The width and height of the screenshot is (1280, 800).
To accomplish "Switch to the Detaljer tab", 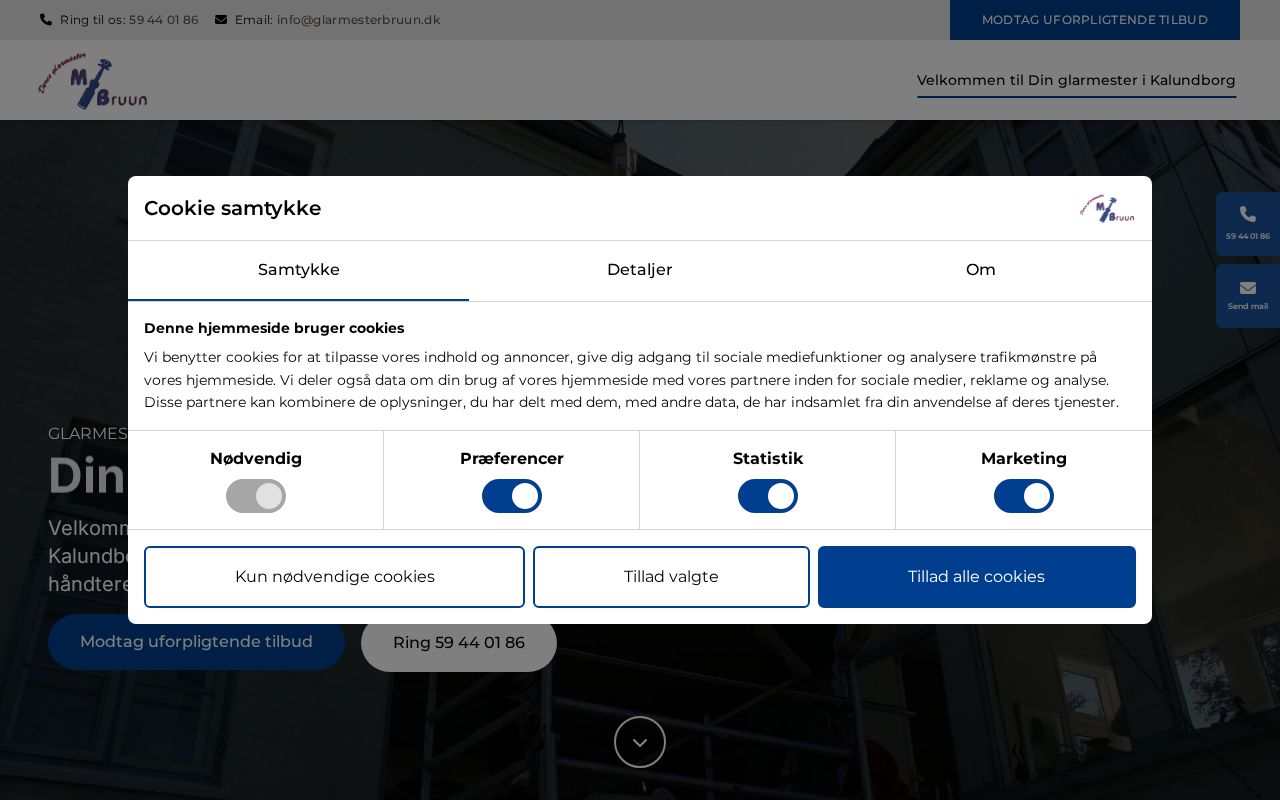I will click(x=639, y=270).
